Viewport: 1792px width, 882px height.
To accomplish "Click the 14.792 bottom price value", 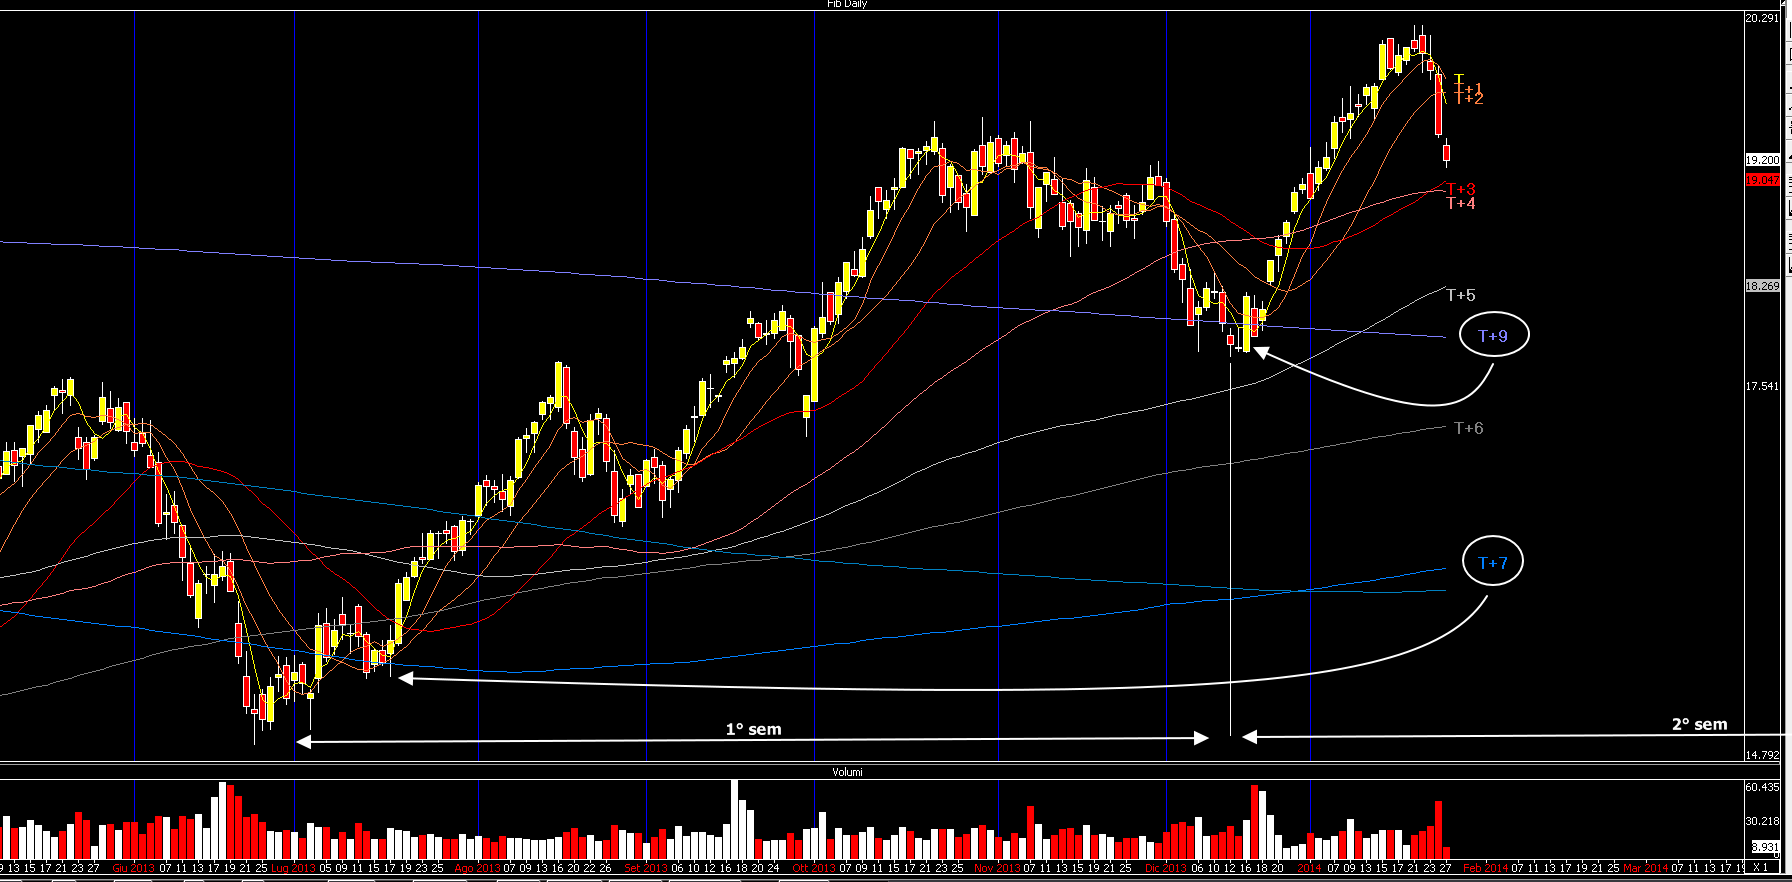I will point(1763,755).
